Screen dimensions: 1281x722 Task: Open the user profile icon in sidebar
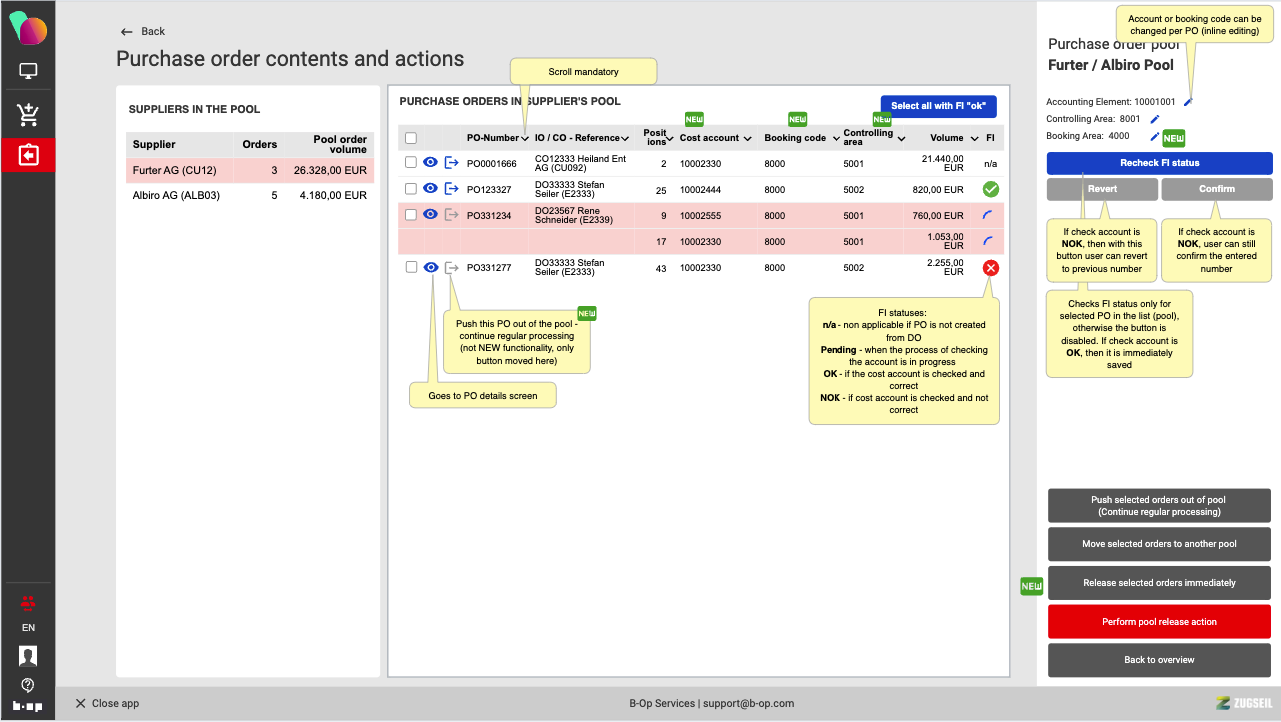28,656
